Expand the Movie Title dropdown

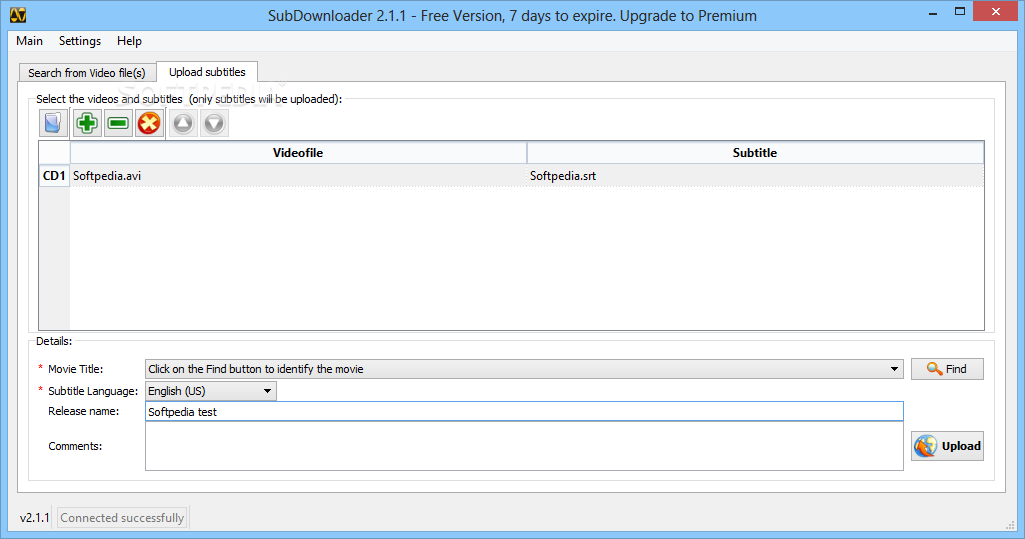pos(894,369)
